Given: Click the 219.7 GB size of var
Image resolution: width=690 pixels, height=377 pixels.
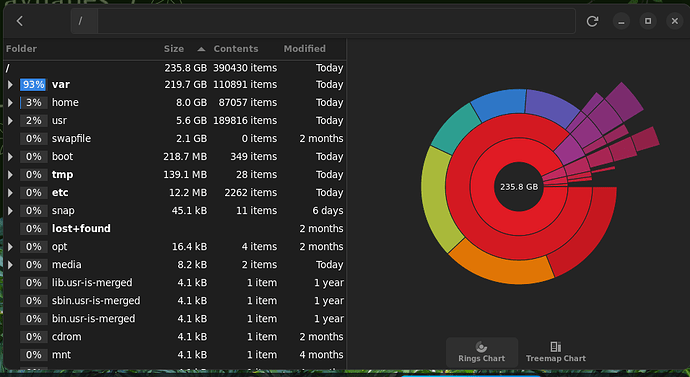Looking at the screenshot, I should [x=186, y=84].
